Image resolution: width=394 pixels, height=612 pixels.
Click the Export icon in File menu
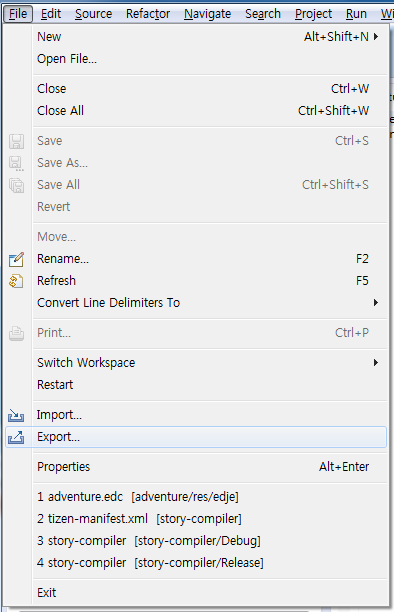pyautogui.click(x=16, y=437)
